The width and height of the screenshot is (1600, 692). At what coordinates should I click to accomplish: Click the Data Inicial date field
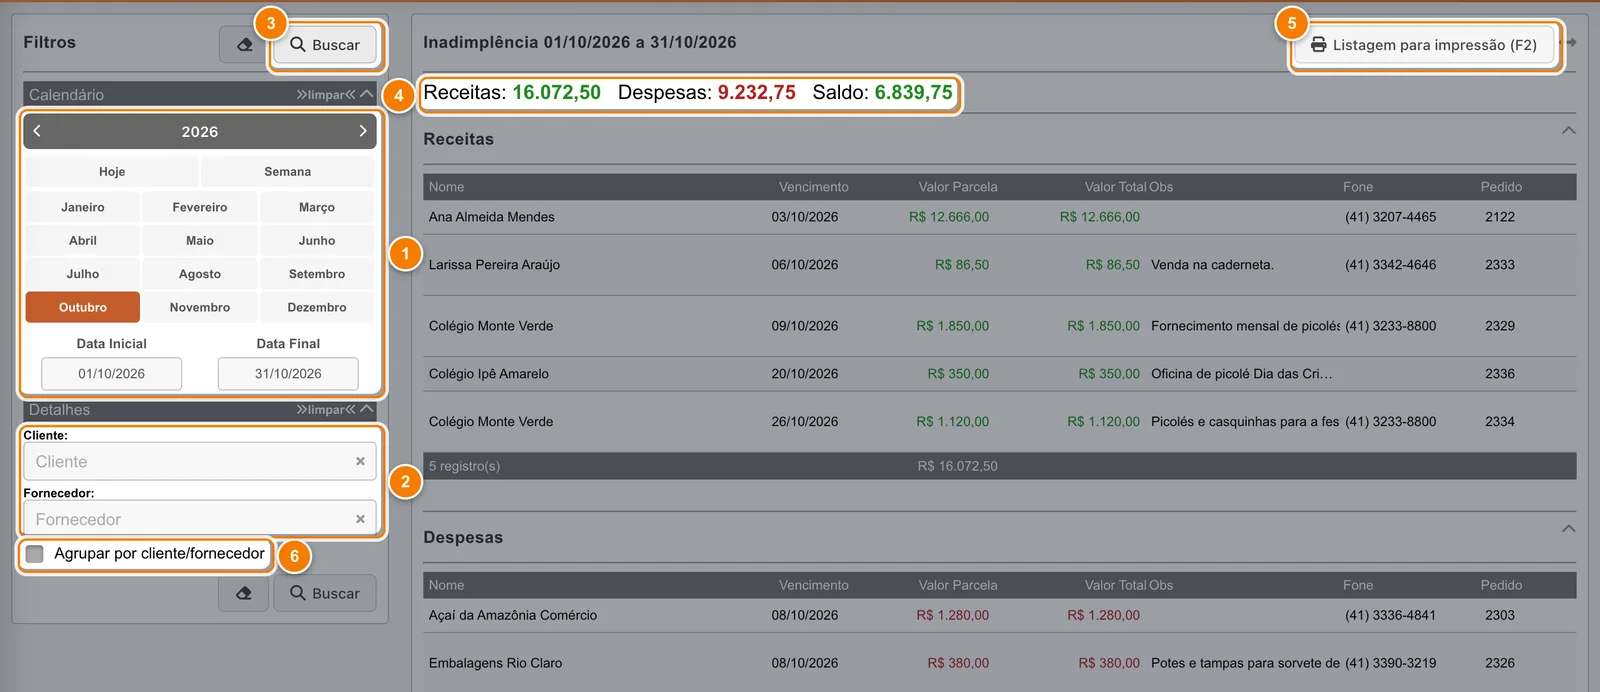coord(112,374)
